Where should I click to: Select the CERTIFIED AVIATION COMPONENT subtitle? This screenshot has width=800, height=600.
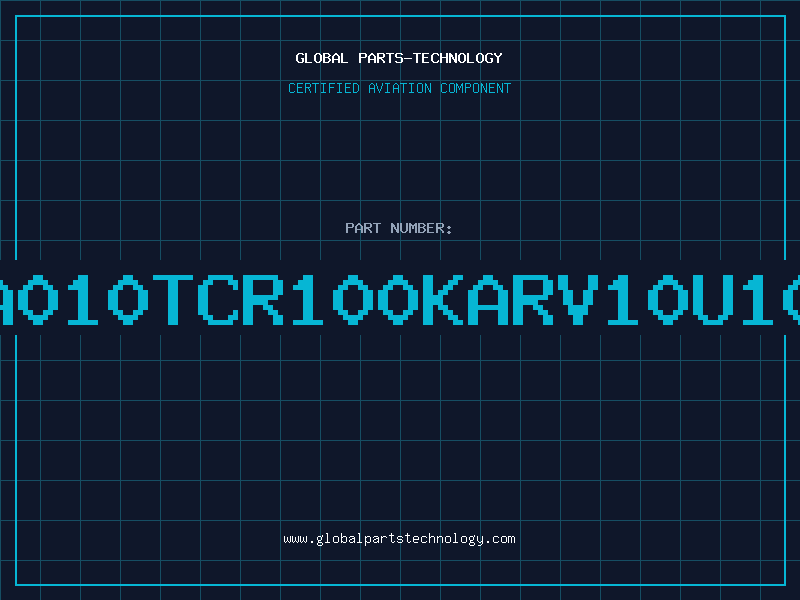[x=399, y=88]
